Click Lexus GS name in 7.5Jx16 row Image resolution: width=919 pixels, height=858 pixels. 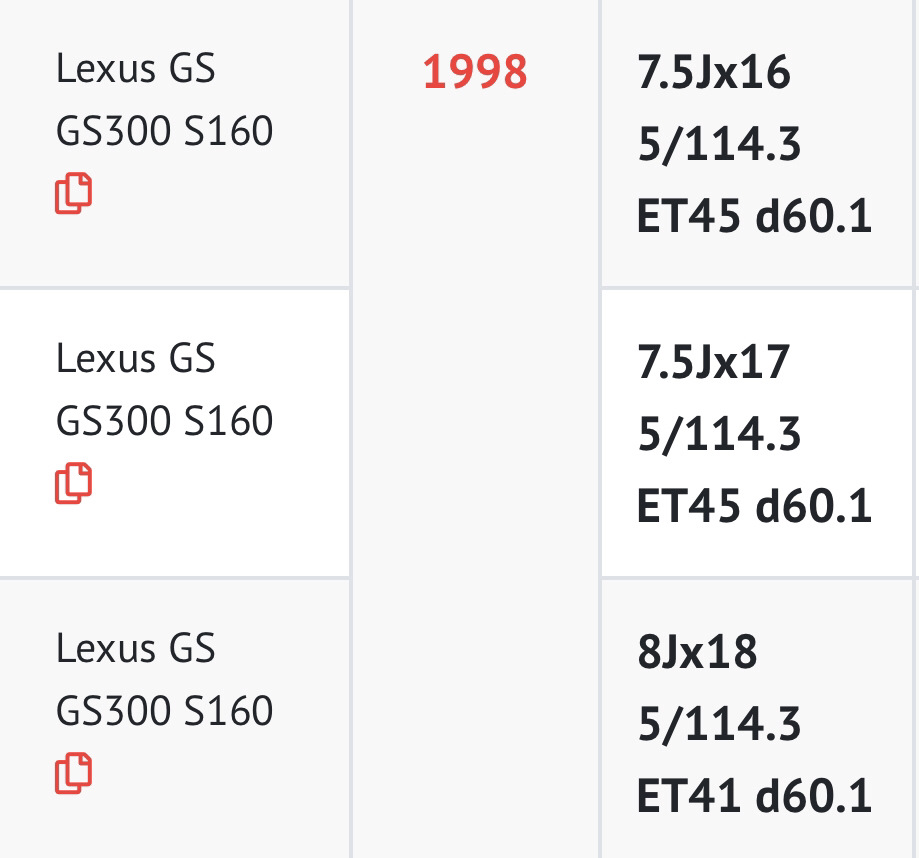click(136, 69)
